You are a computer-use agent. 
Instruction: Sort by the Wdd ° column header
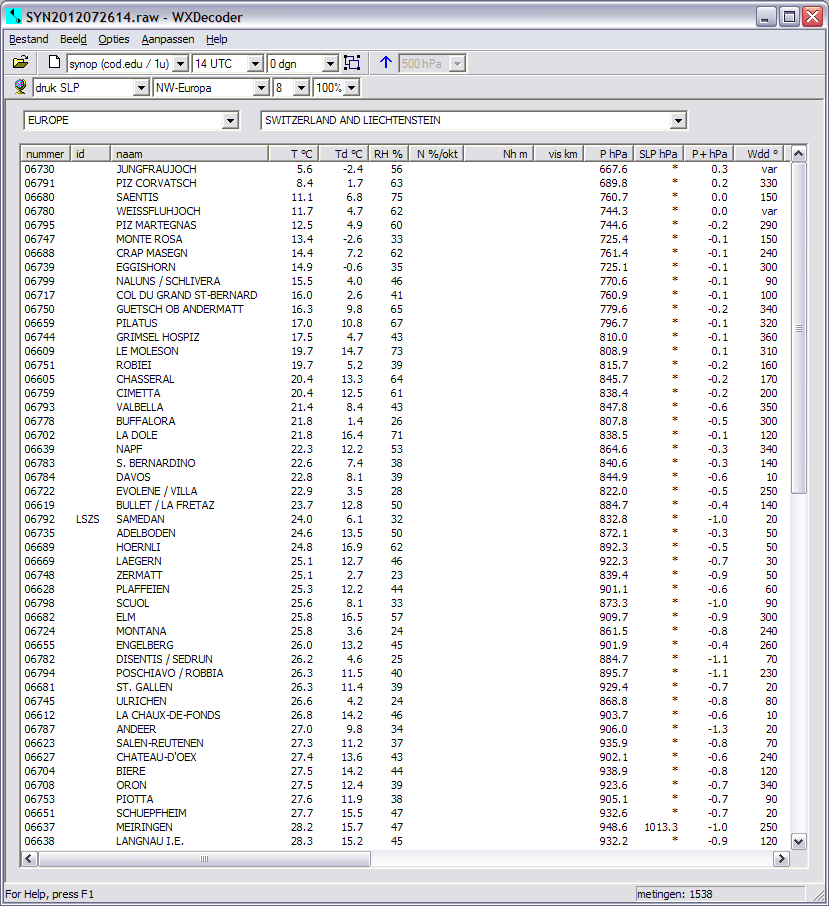[759, 154]
